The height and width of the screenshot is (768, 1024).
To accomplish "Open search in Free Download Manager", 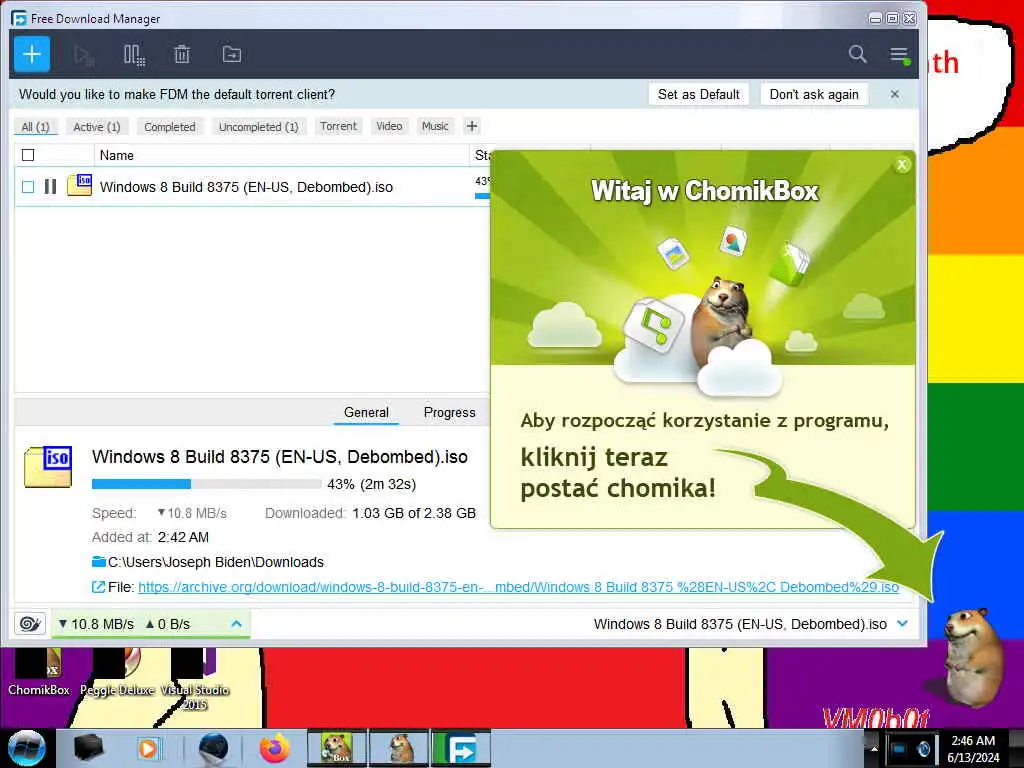I will (857, 54).
